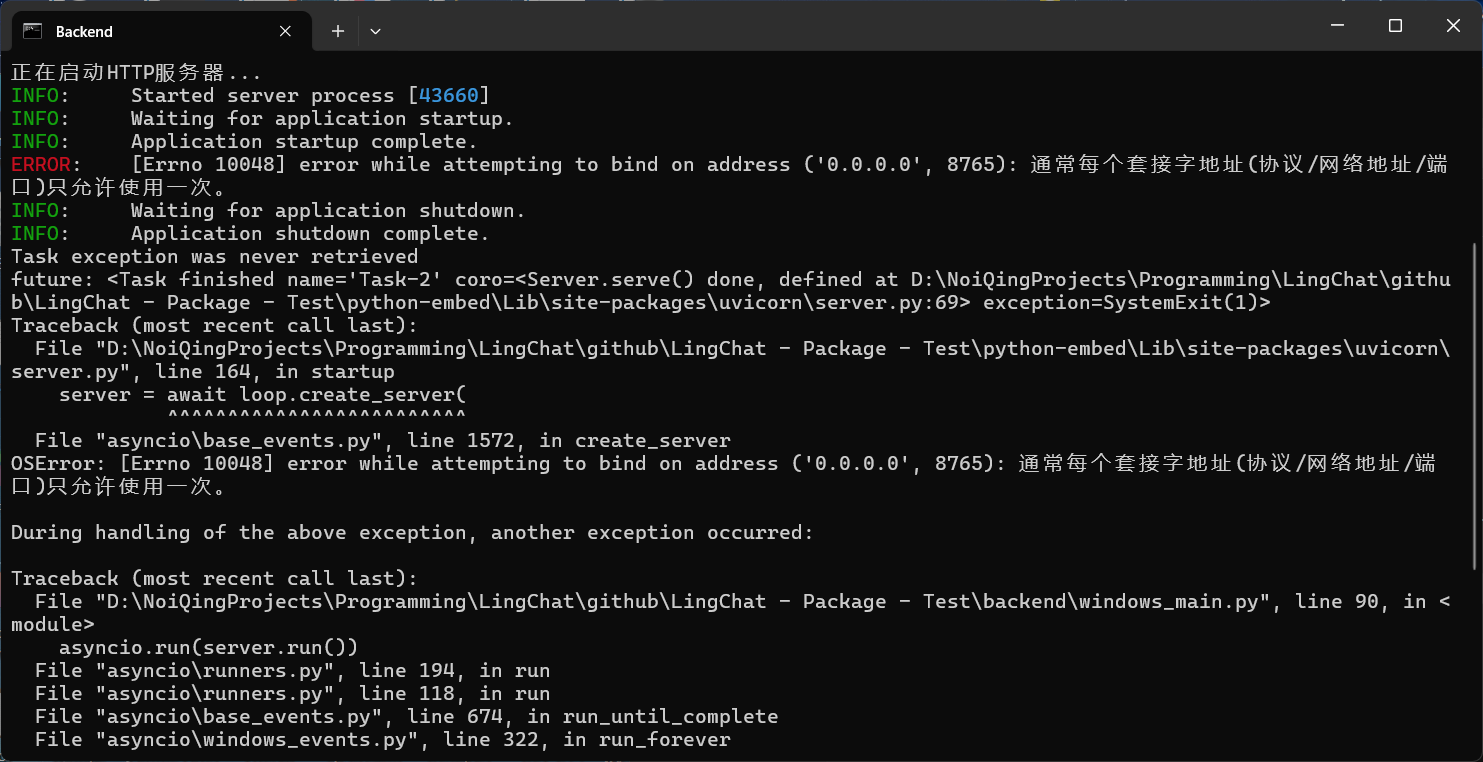1483x762 pixels.
Task: Open a new terminal tab
Action: pos(338,31)
